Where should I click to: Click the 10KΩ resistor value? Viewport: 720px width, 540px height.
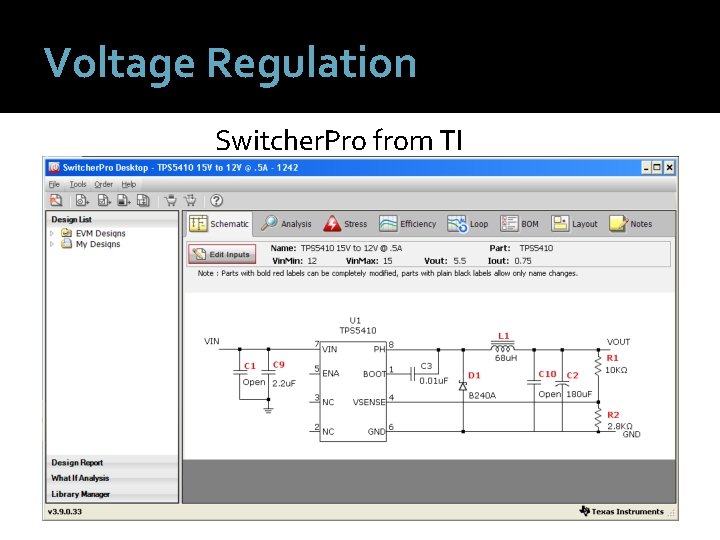point(616,370)
